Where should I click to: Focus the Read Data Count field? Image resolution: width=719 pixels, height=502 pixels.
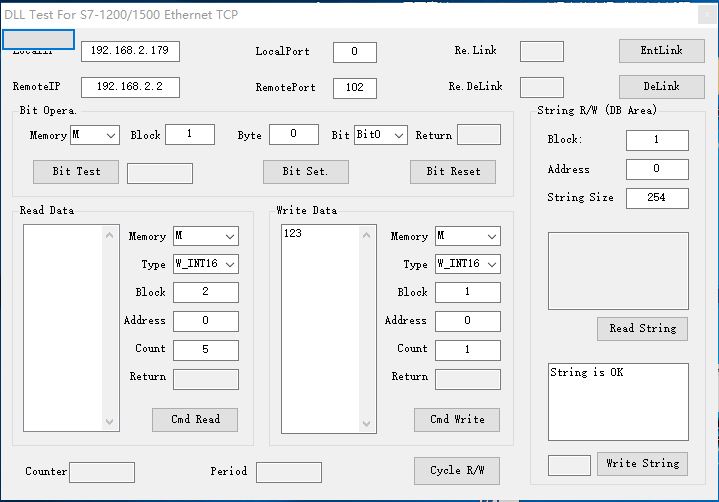205,350
